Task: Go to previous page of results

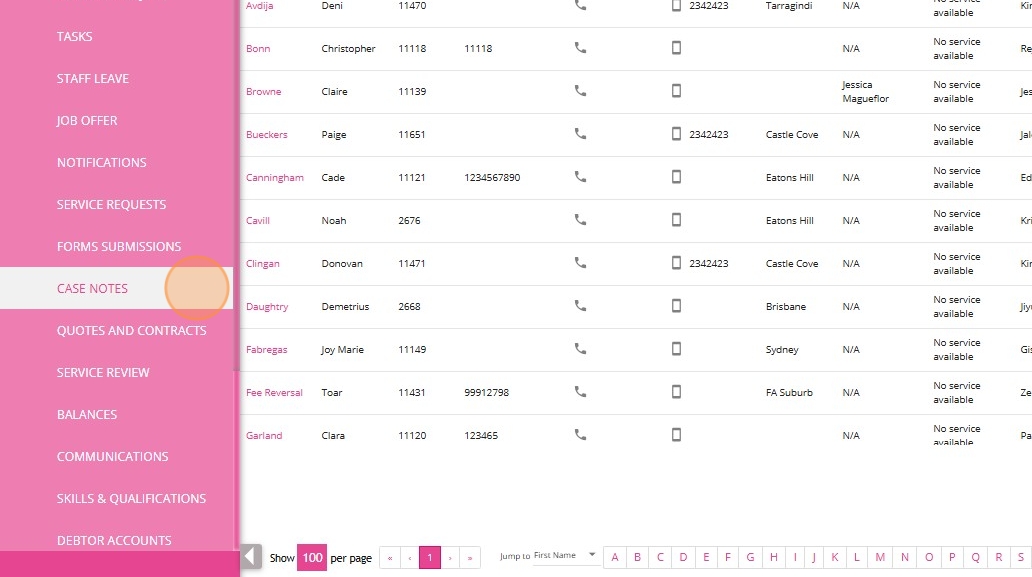Action: coord(410,558)
